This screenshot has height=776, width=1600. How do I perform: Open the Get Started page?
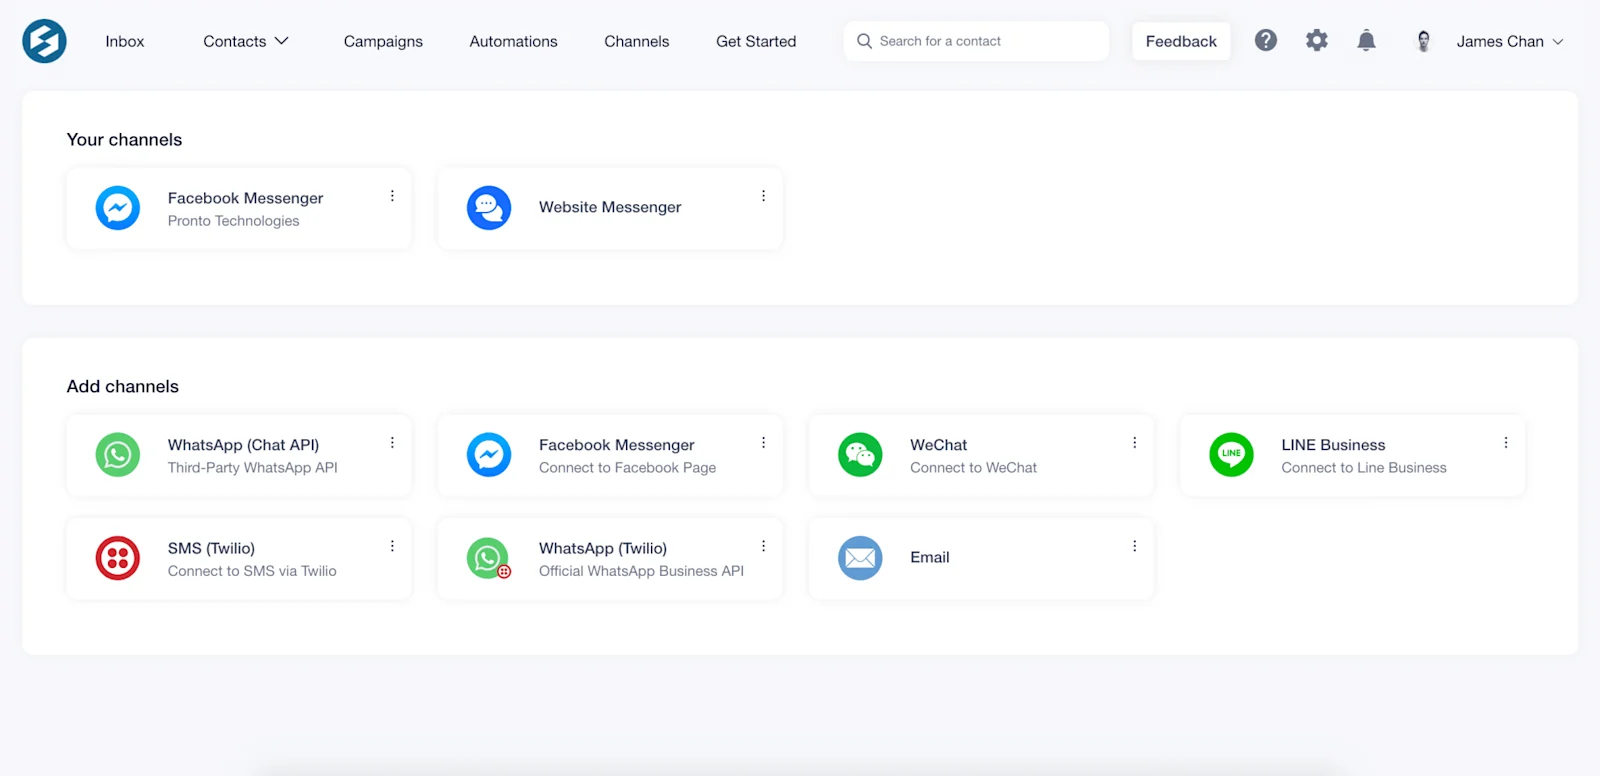coord(756,41)
